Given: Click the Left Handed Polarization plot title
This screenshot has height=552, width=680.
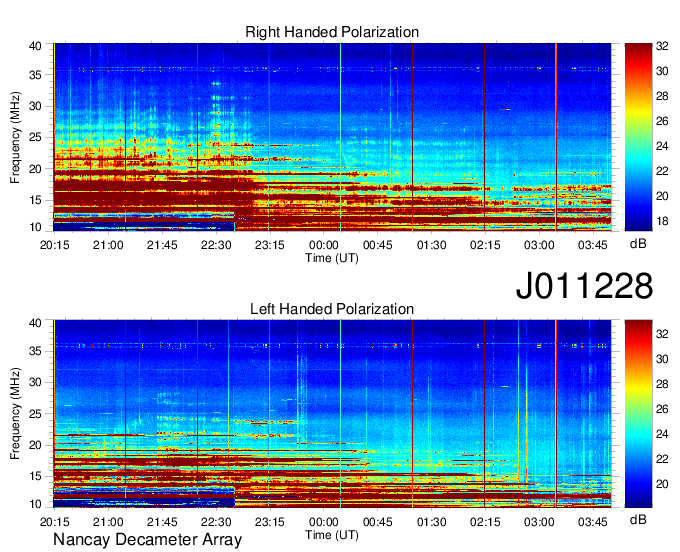Looking at the screenshot, I should point(332,309).
